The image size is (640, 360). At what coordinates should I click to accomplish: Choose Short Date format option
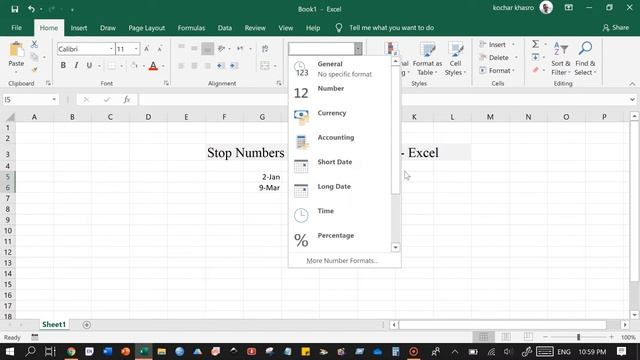pyautogui.click(x=340, y=166)
